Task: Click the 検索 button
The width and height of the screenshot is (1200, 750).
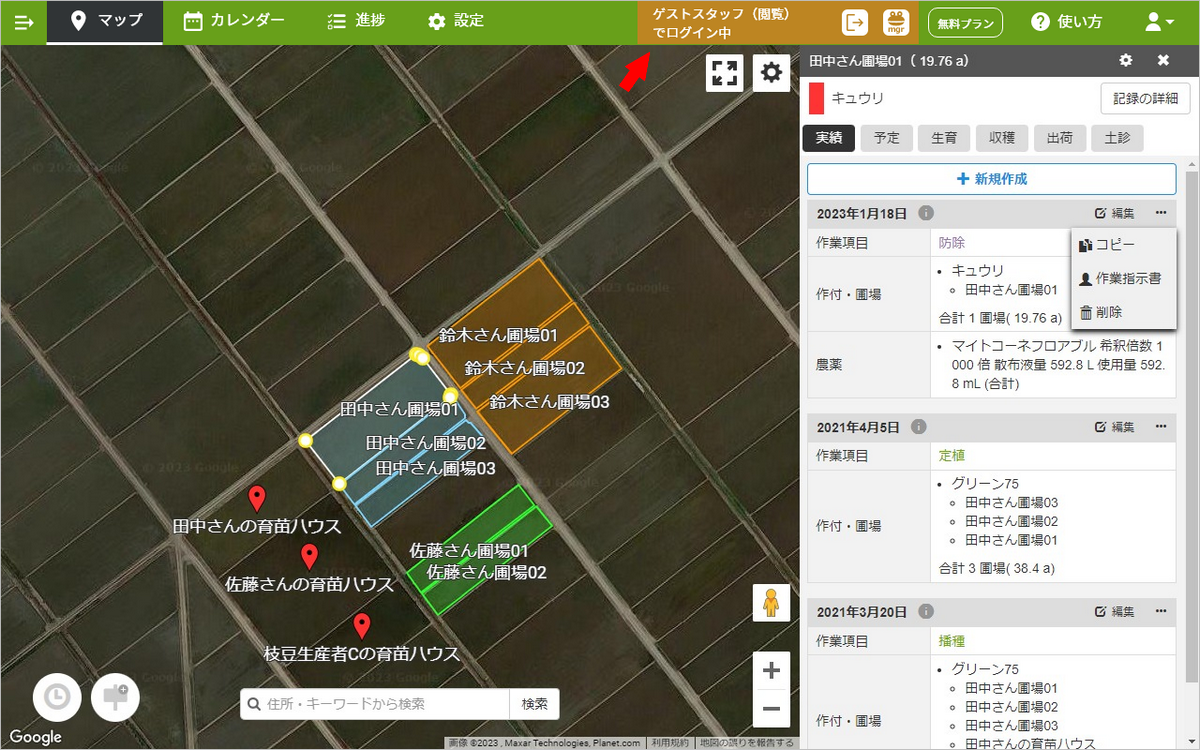Action: (534, 704)
